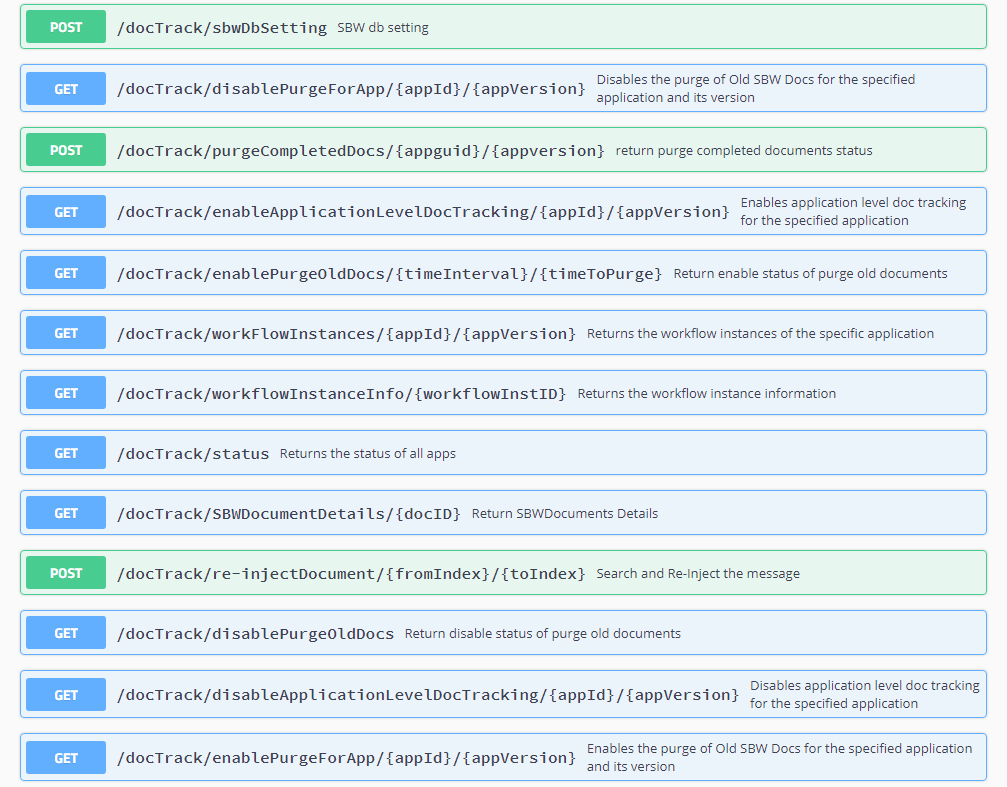This screenshot has width=1007, height=787.
Task: Click the POST badge for sbwDbSetting
Action: tap(66, 27)
